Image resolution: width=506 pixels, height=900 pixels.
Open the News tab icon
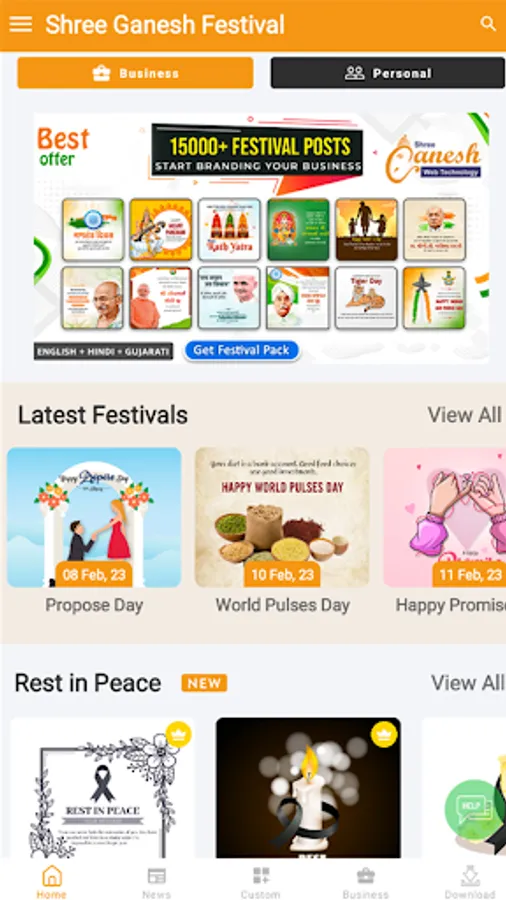(x=157, y=876)
